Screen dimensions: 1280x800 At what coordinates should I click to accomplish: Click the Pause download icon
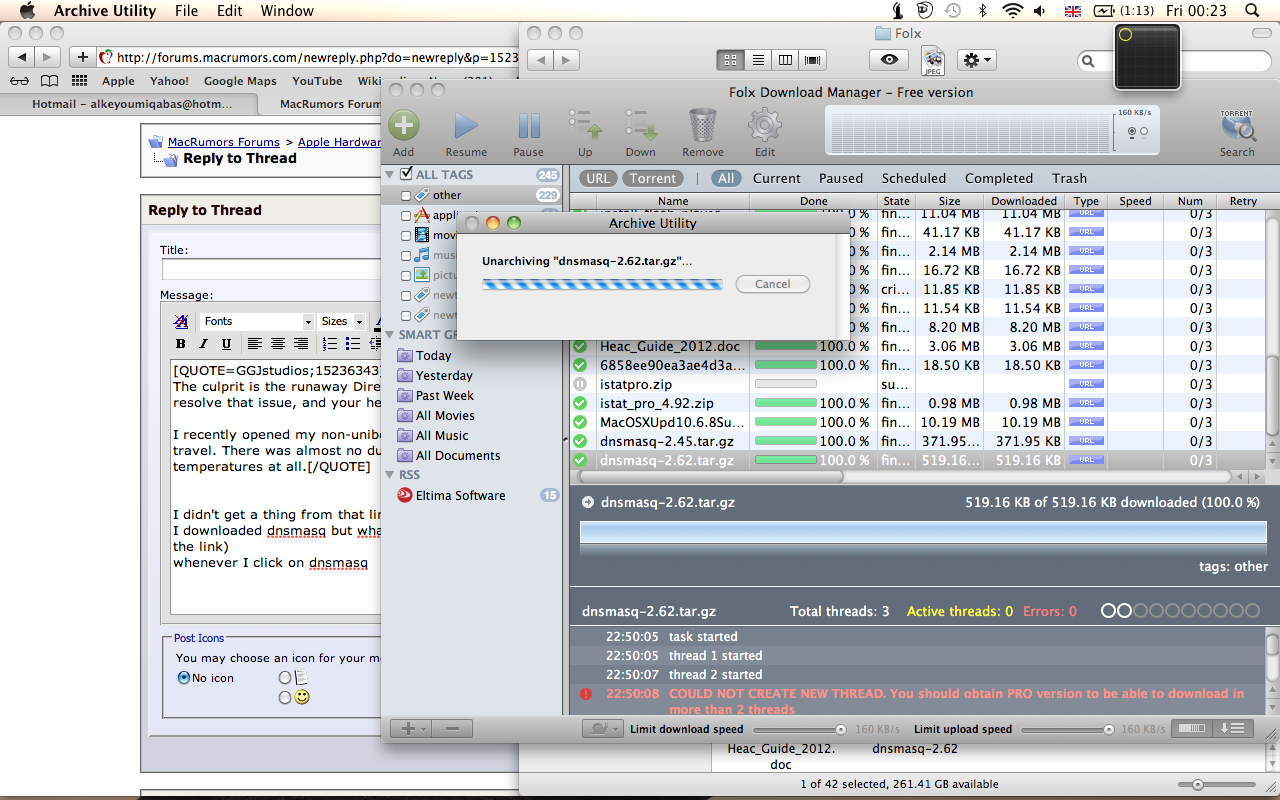[x=528, y=126]
